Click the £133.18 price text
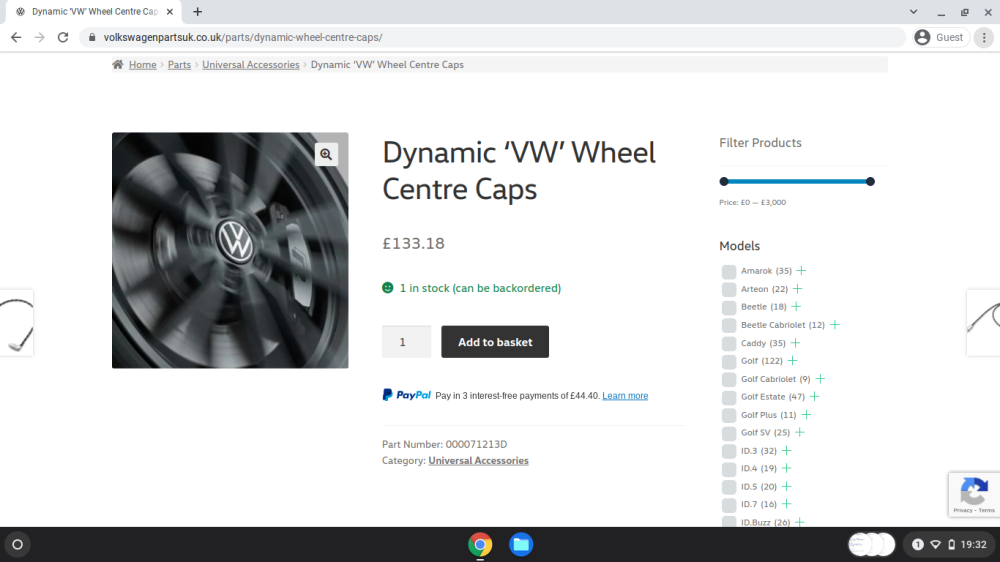Screen dimensions: 1000x562 point(413,243)
